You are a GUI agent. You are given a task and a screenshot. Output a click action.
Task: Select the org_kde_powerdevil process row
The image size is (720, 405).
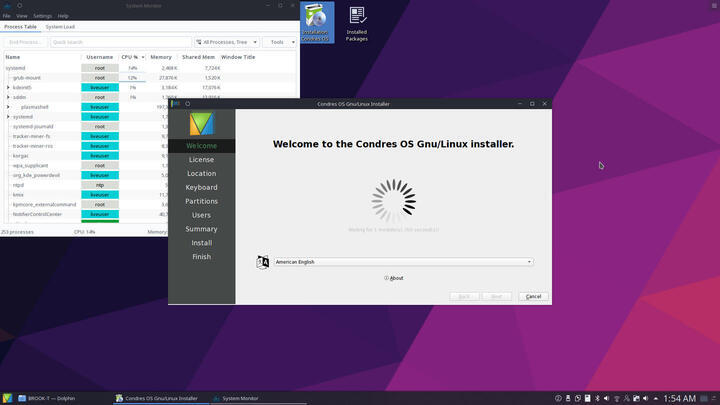coord(86,175)
